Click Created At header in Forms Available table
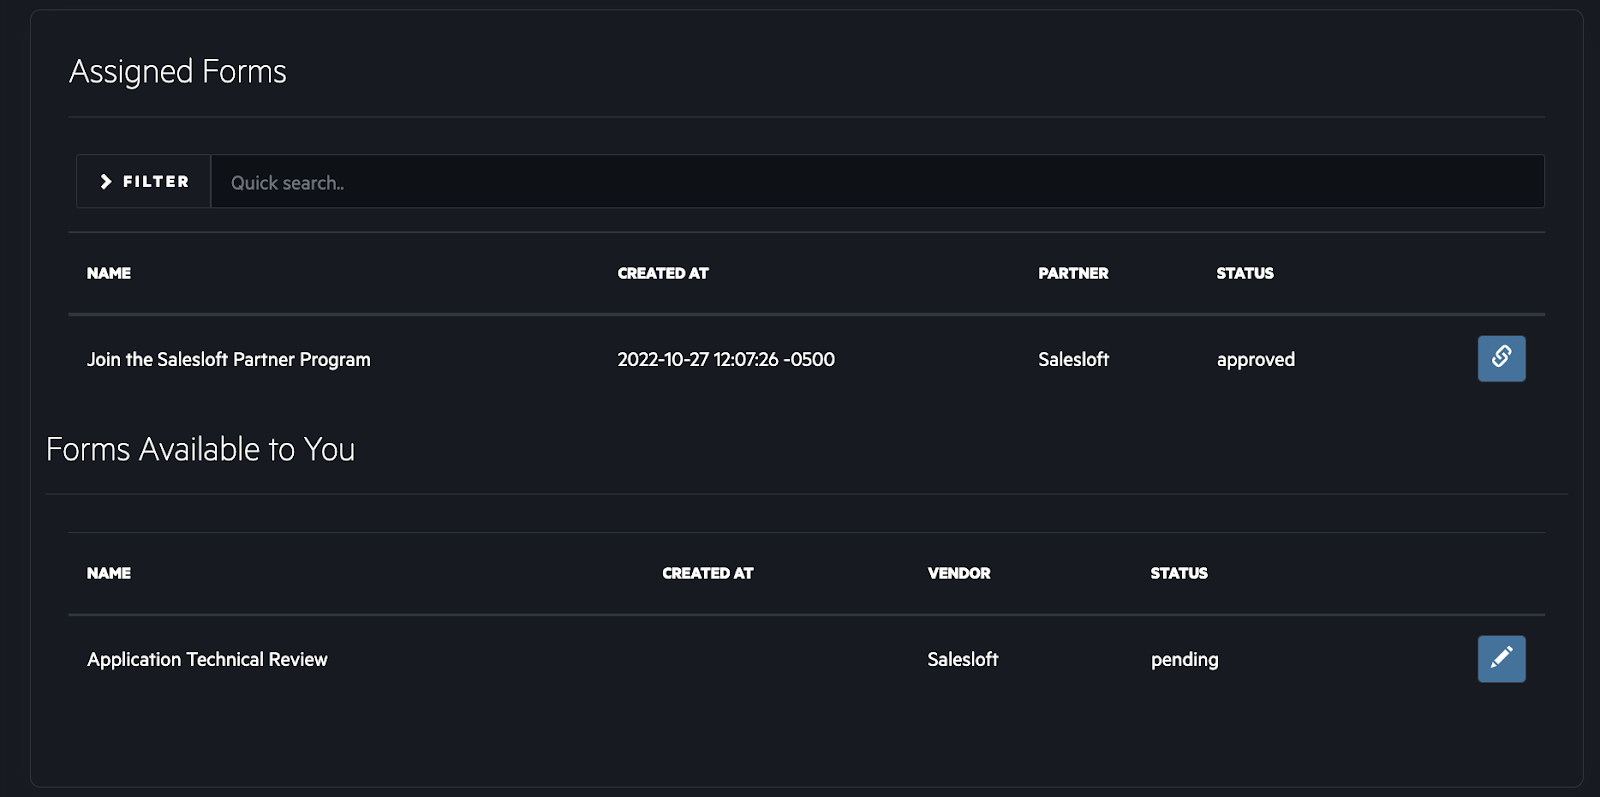The height and width of the screenshot is (797, 1600). 707,573
